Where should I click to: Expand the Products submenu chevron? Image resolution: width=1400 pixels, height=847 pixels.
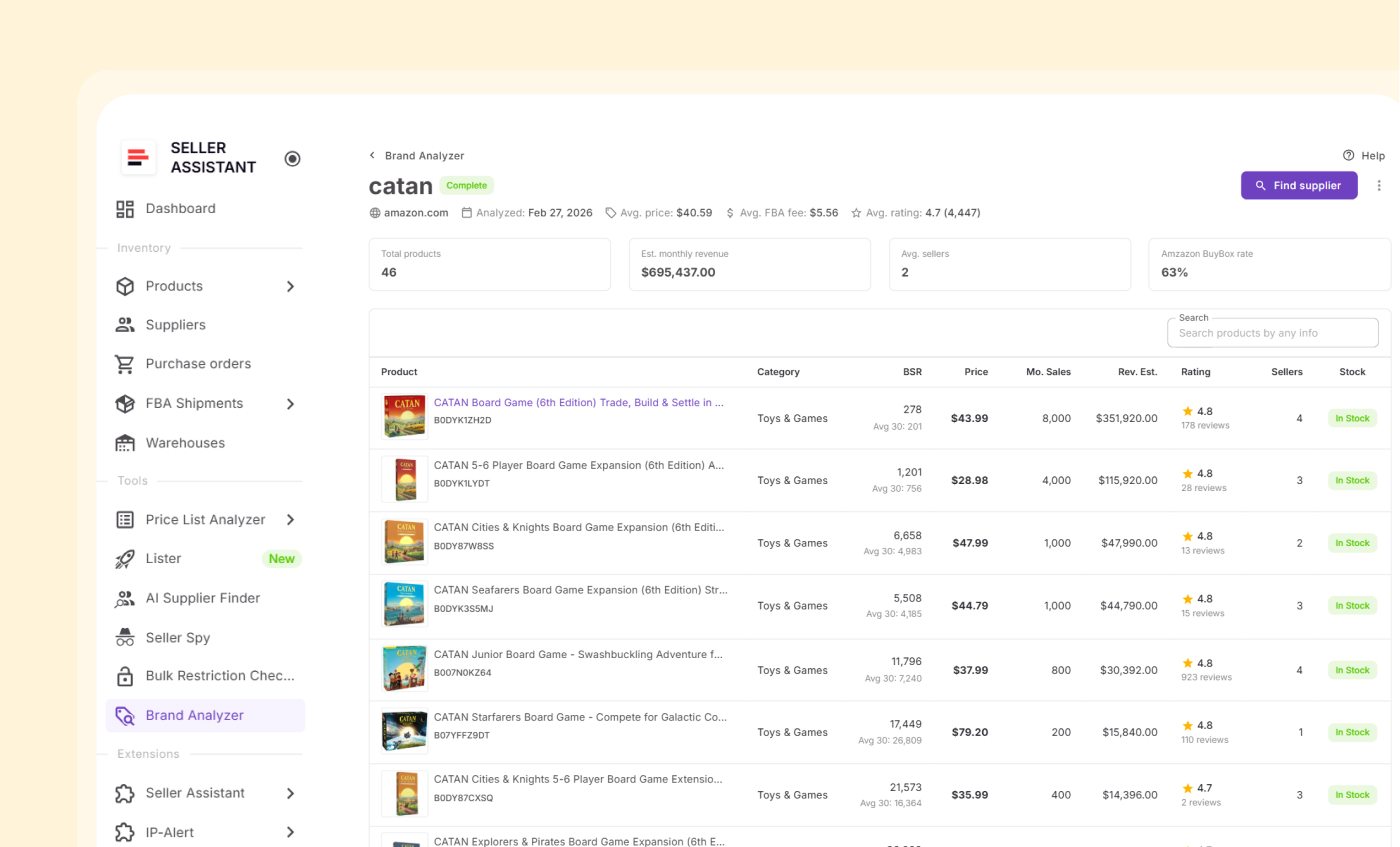[x=290, y=287]
